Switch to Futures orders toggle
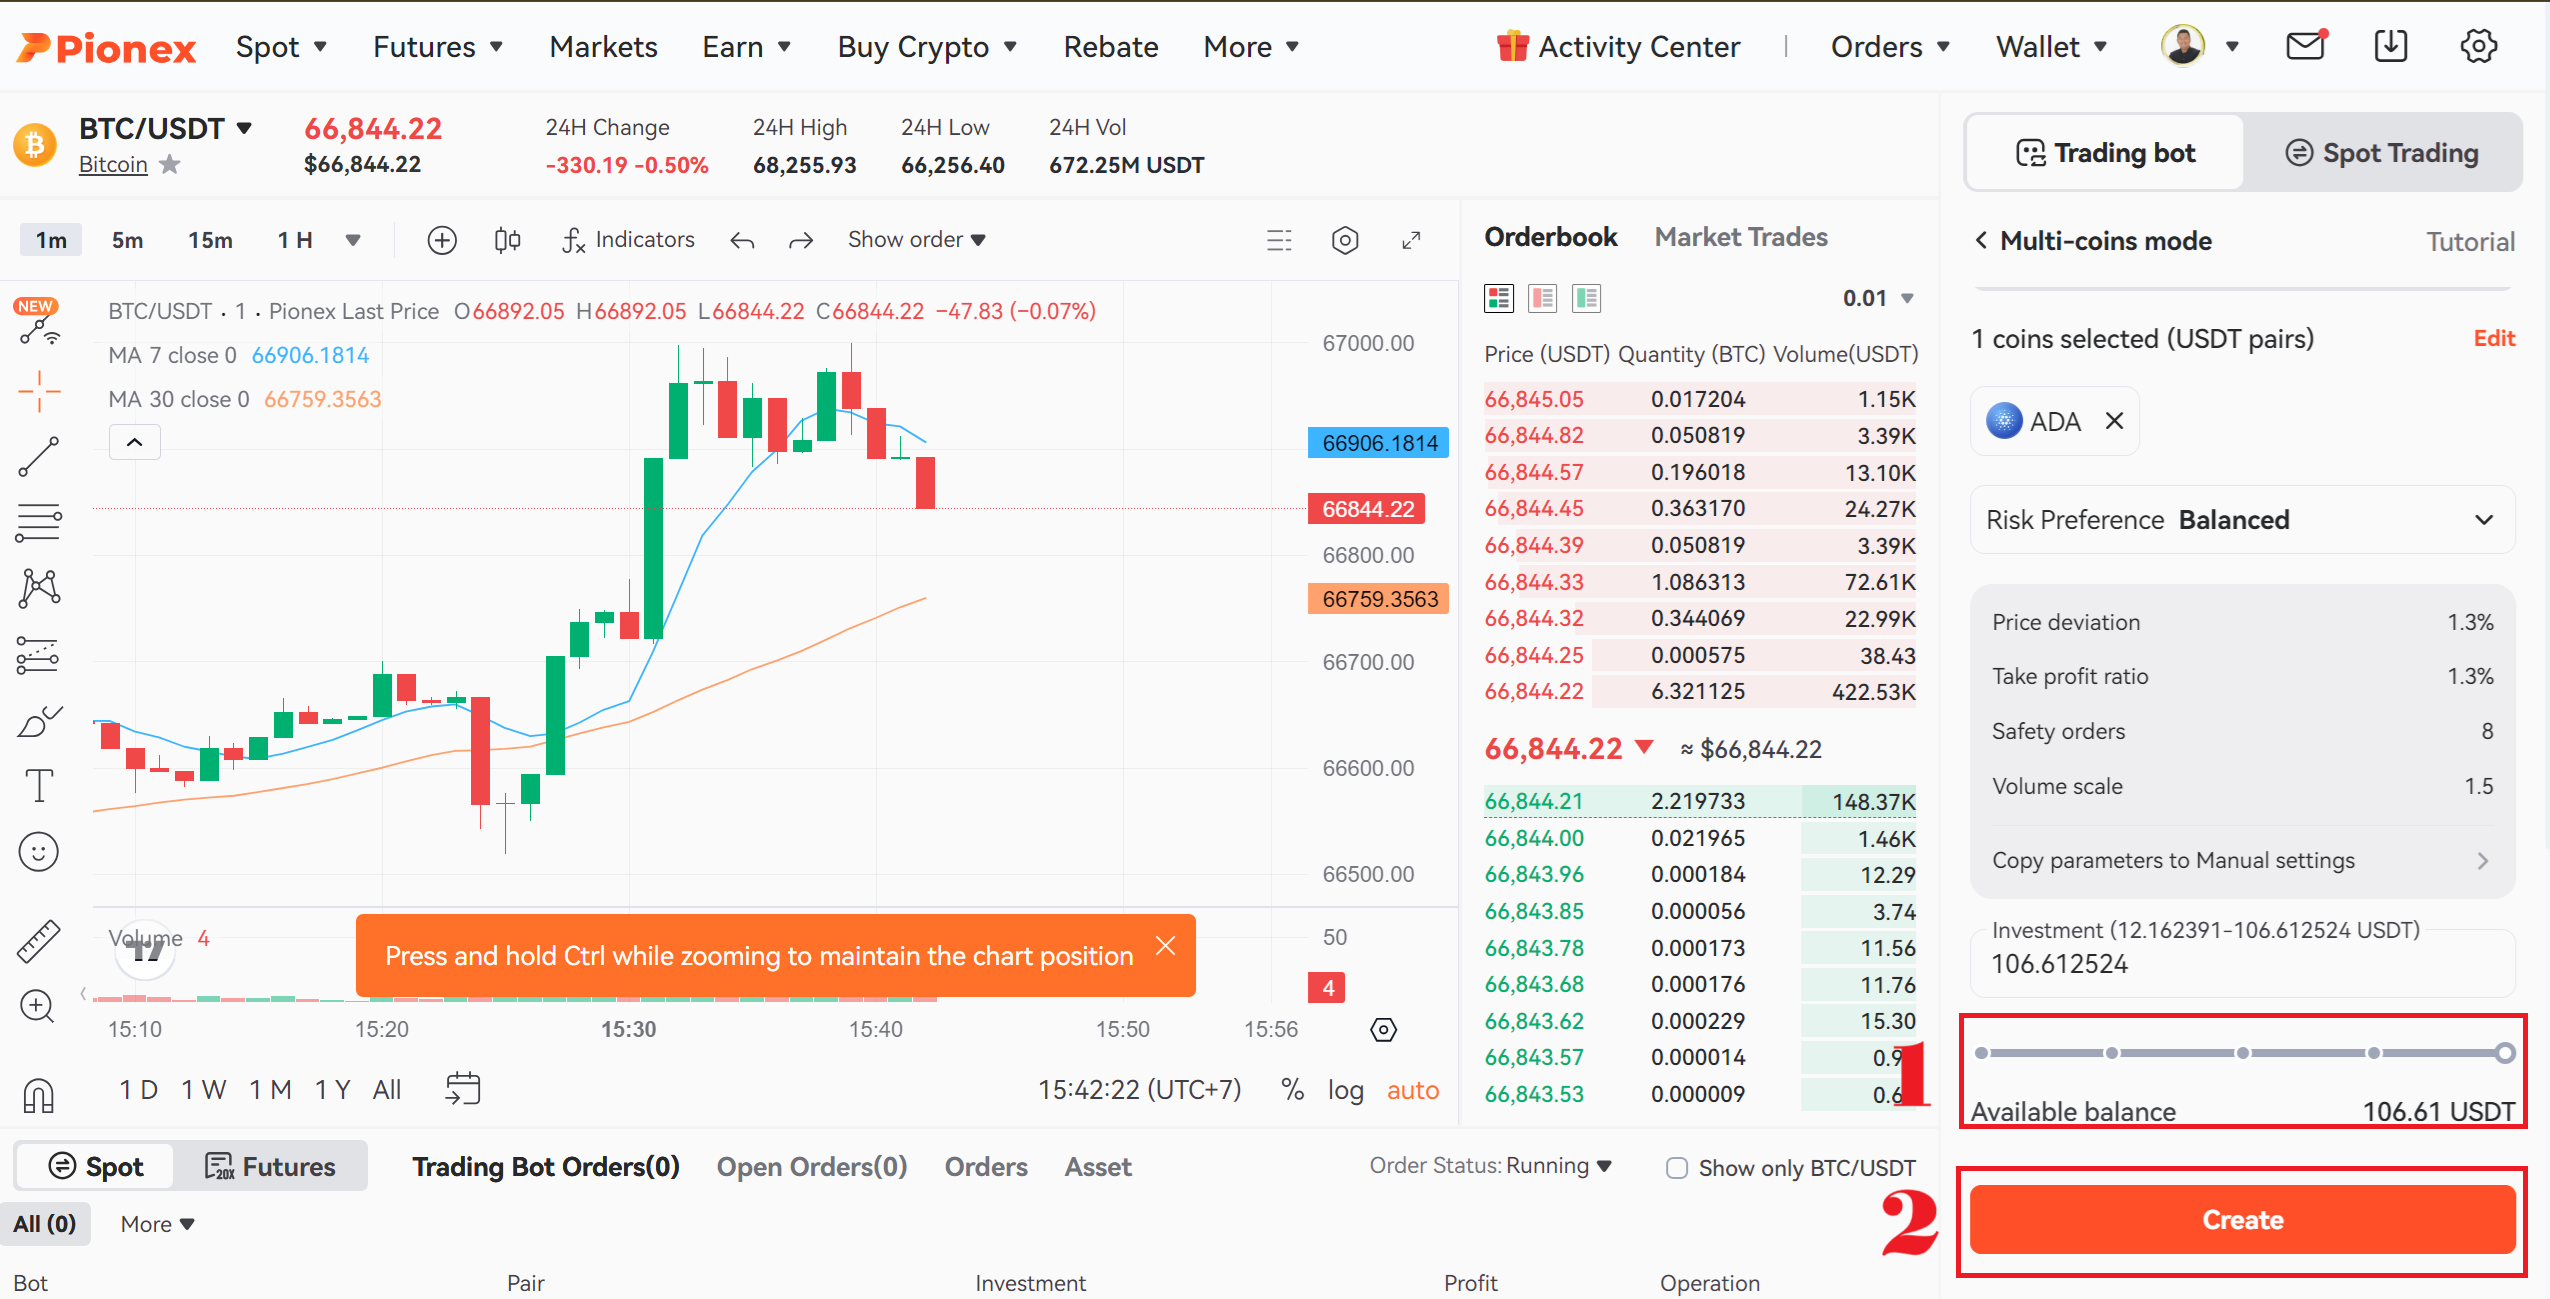Screen dimensions: 2550x1299 [x=270, y=1167]
